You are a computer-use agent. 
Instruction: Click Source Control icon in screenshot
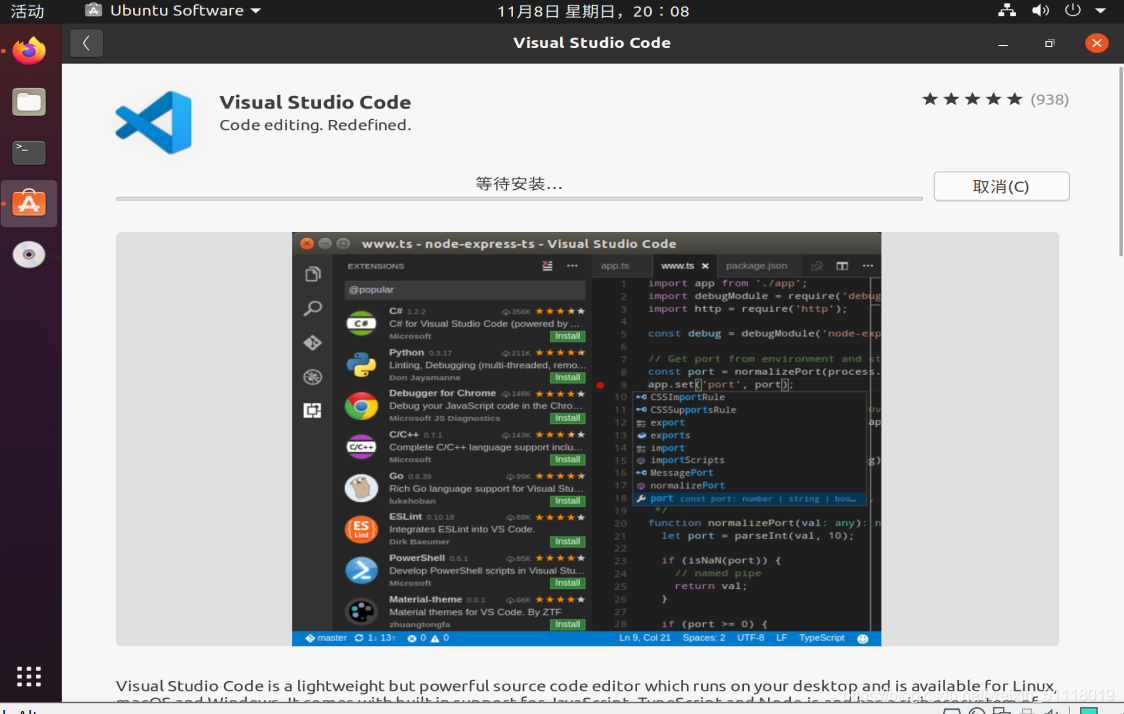coord(313,343)
